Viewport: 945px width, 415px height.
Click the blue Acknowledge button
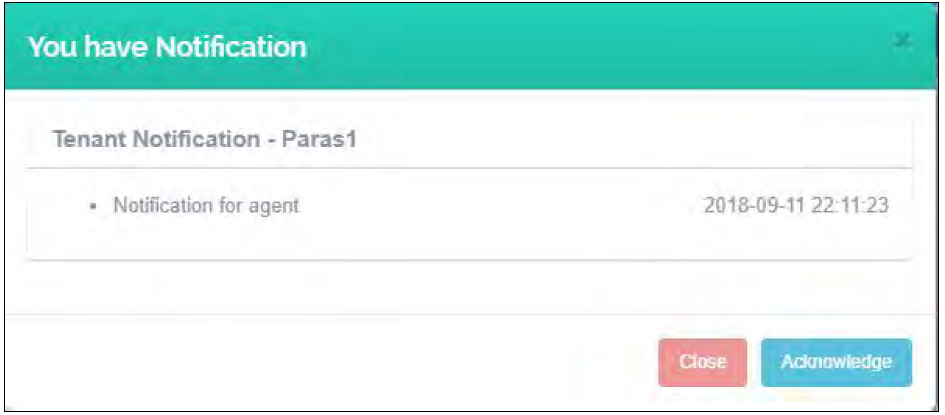click(836, 362)
